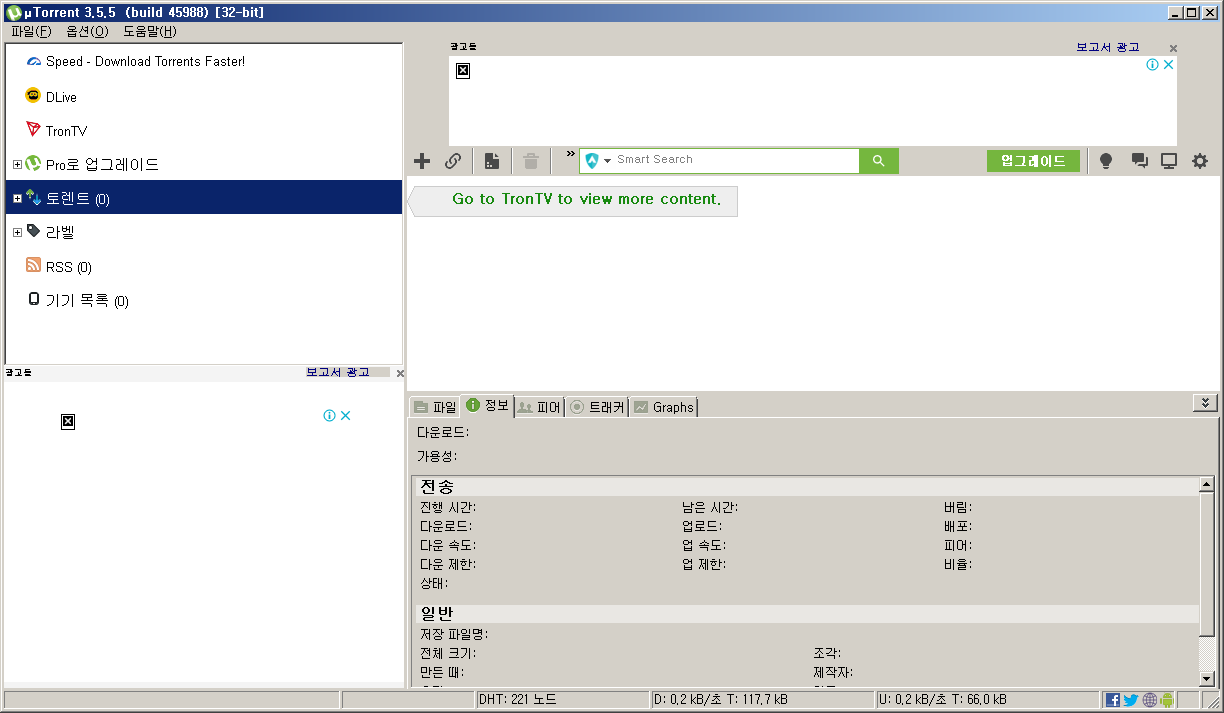The width and height of the screenshot is (1224, 713).
Task: Click detail pane scrollbar up arrow
Action: [1207, 486]
